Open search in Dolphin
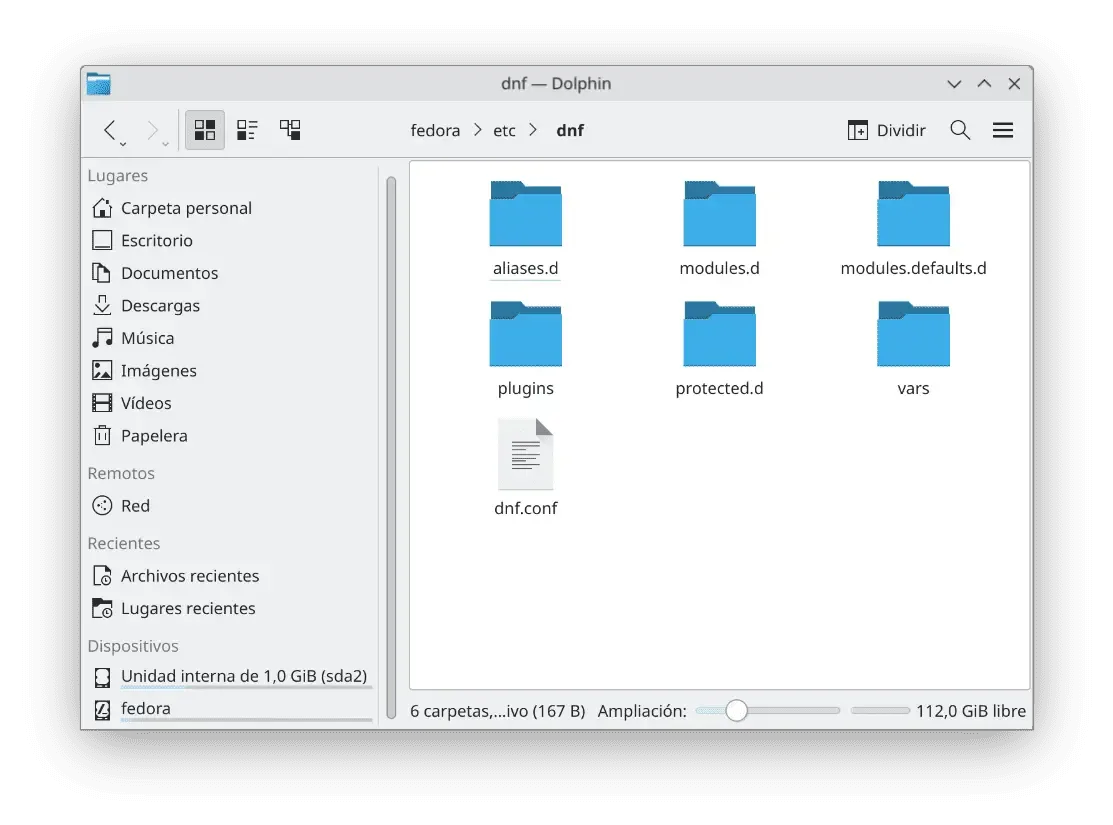The image size is (1113, 825). pos(960,130)
